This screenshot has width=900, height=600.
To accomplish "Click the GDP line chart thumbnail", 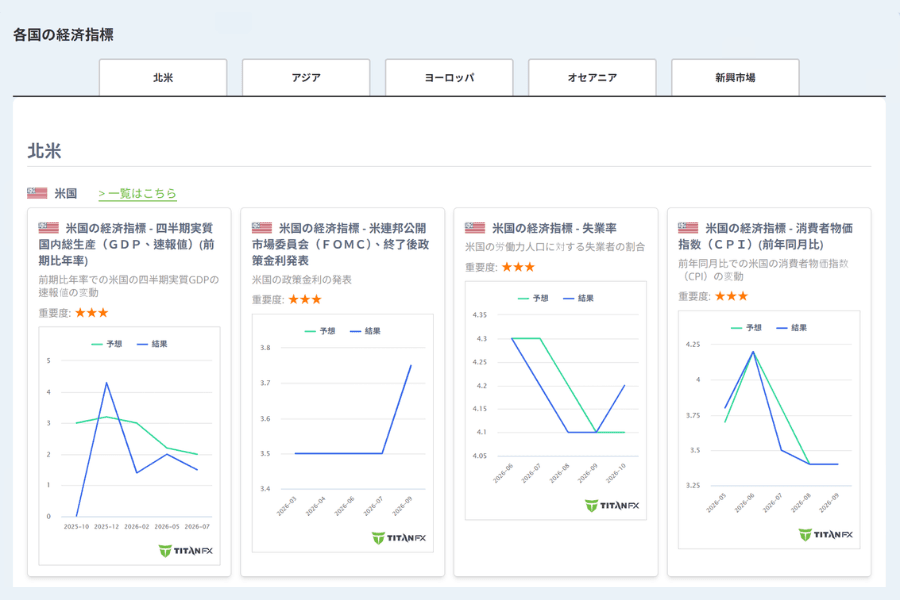I will (x=129, y=446).
